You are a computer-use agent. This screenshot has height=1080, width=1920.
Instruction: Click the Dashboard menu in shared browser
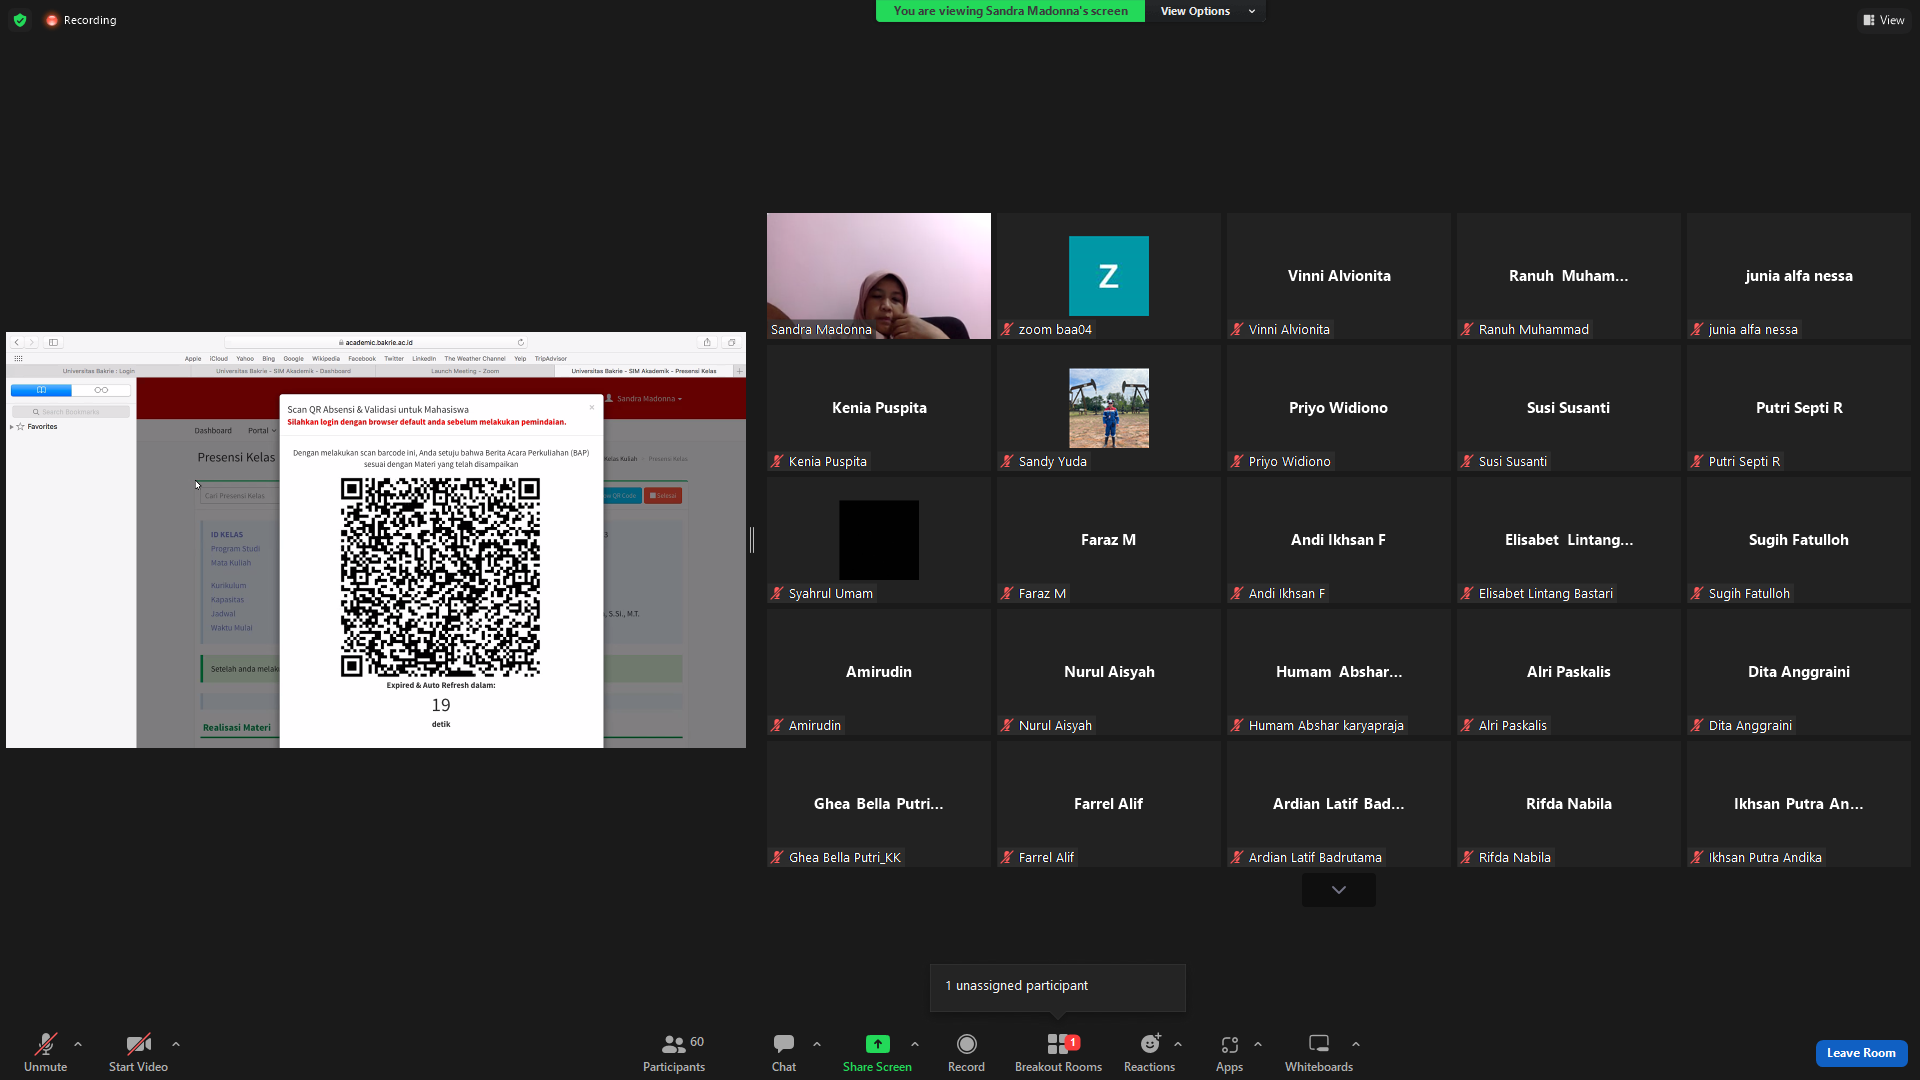tap(213, 431)
